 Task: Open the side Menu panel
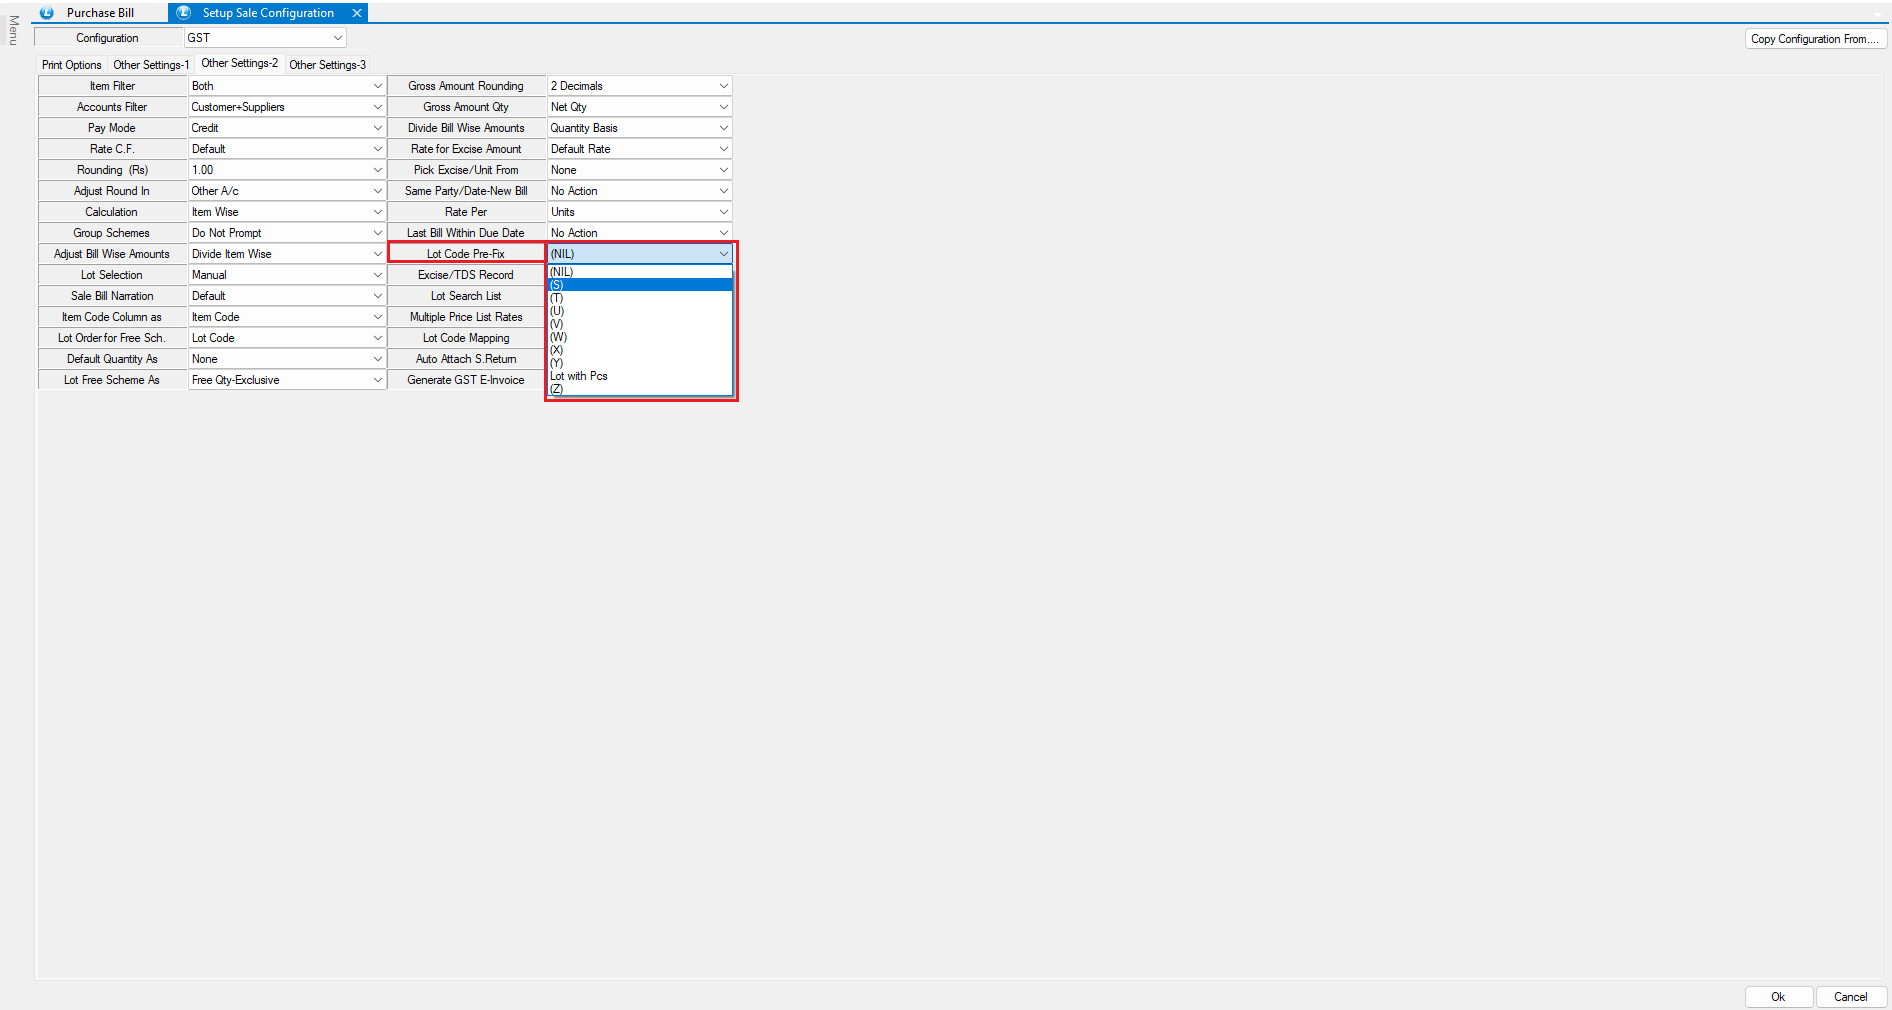click(13, 30)
